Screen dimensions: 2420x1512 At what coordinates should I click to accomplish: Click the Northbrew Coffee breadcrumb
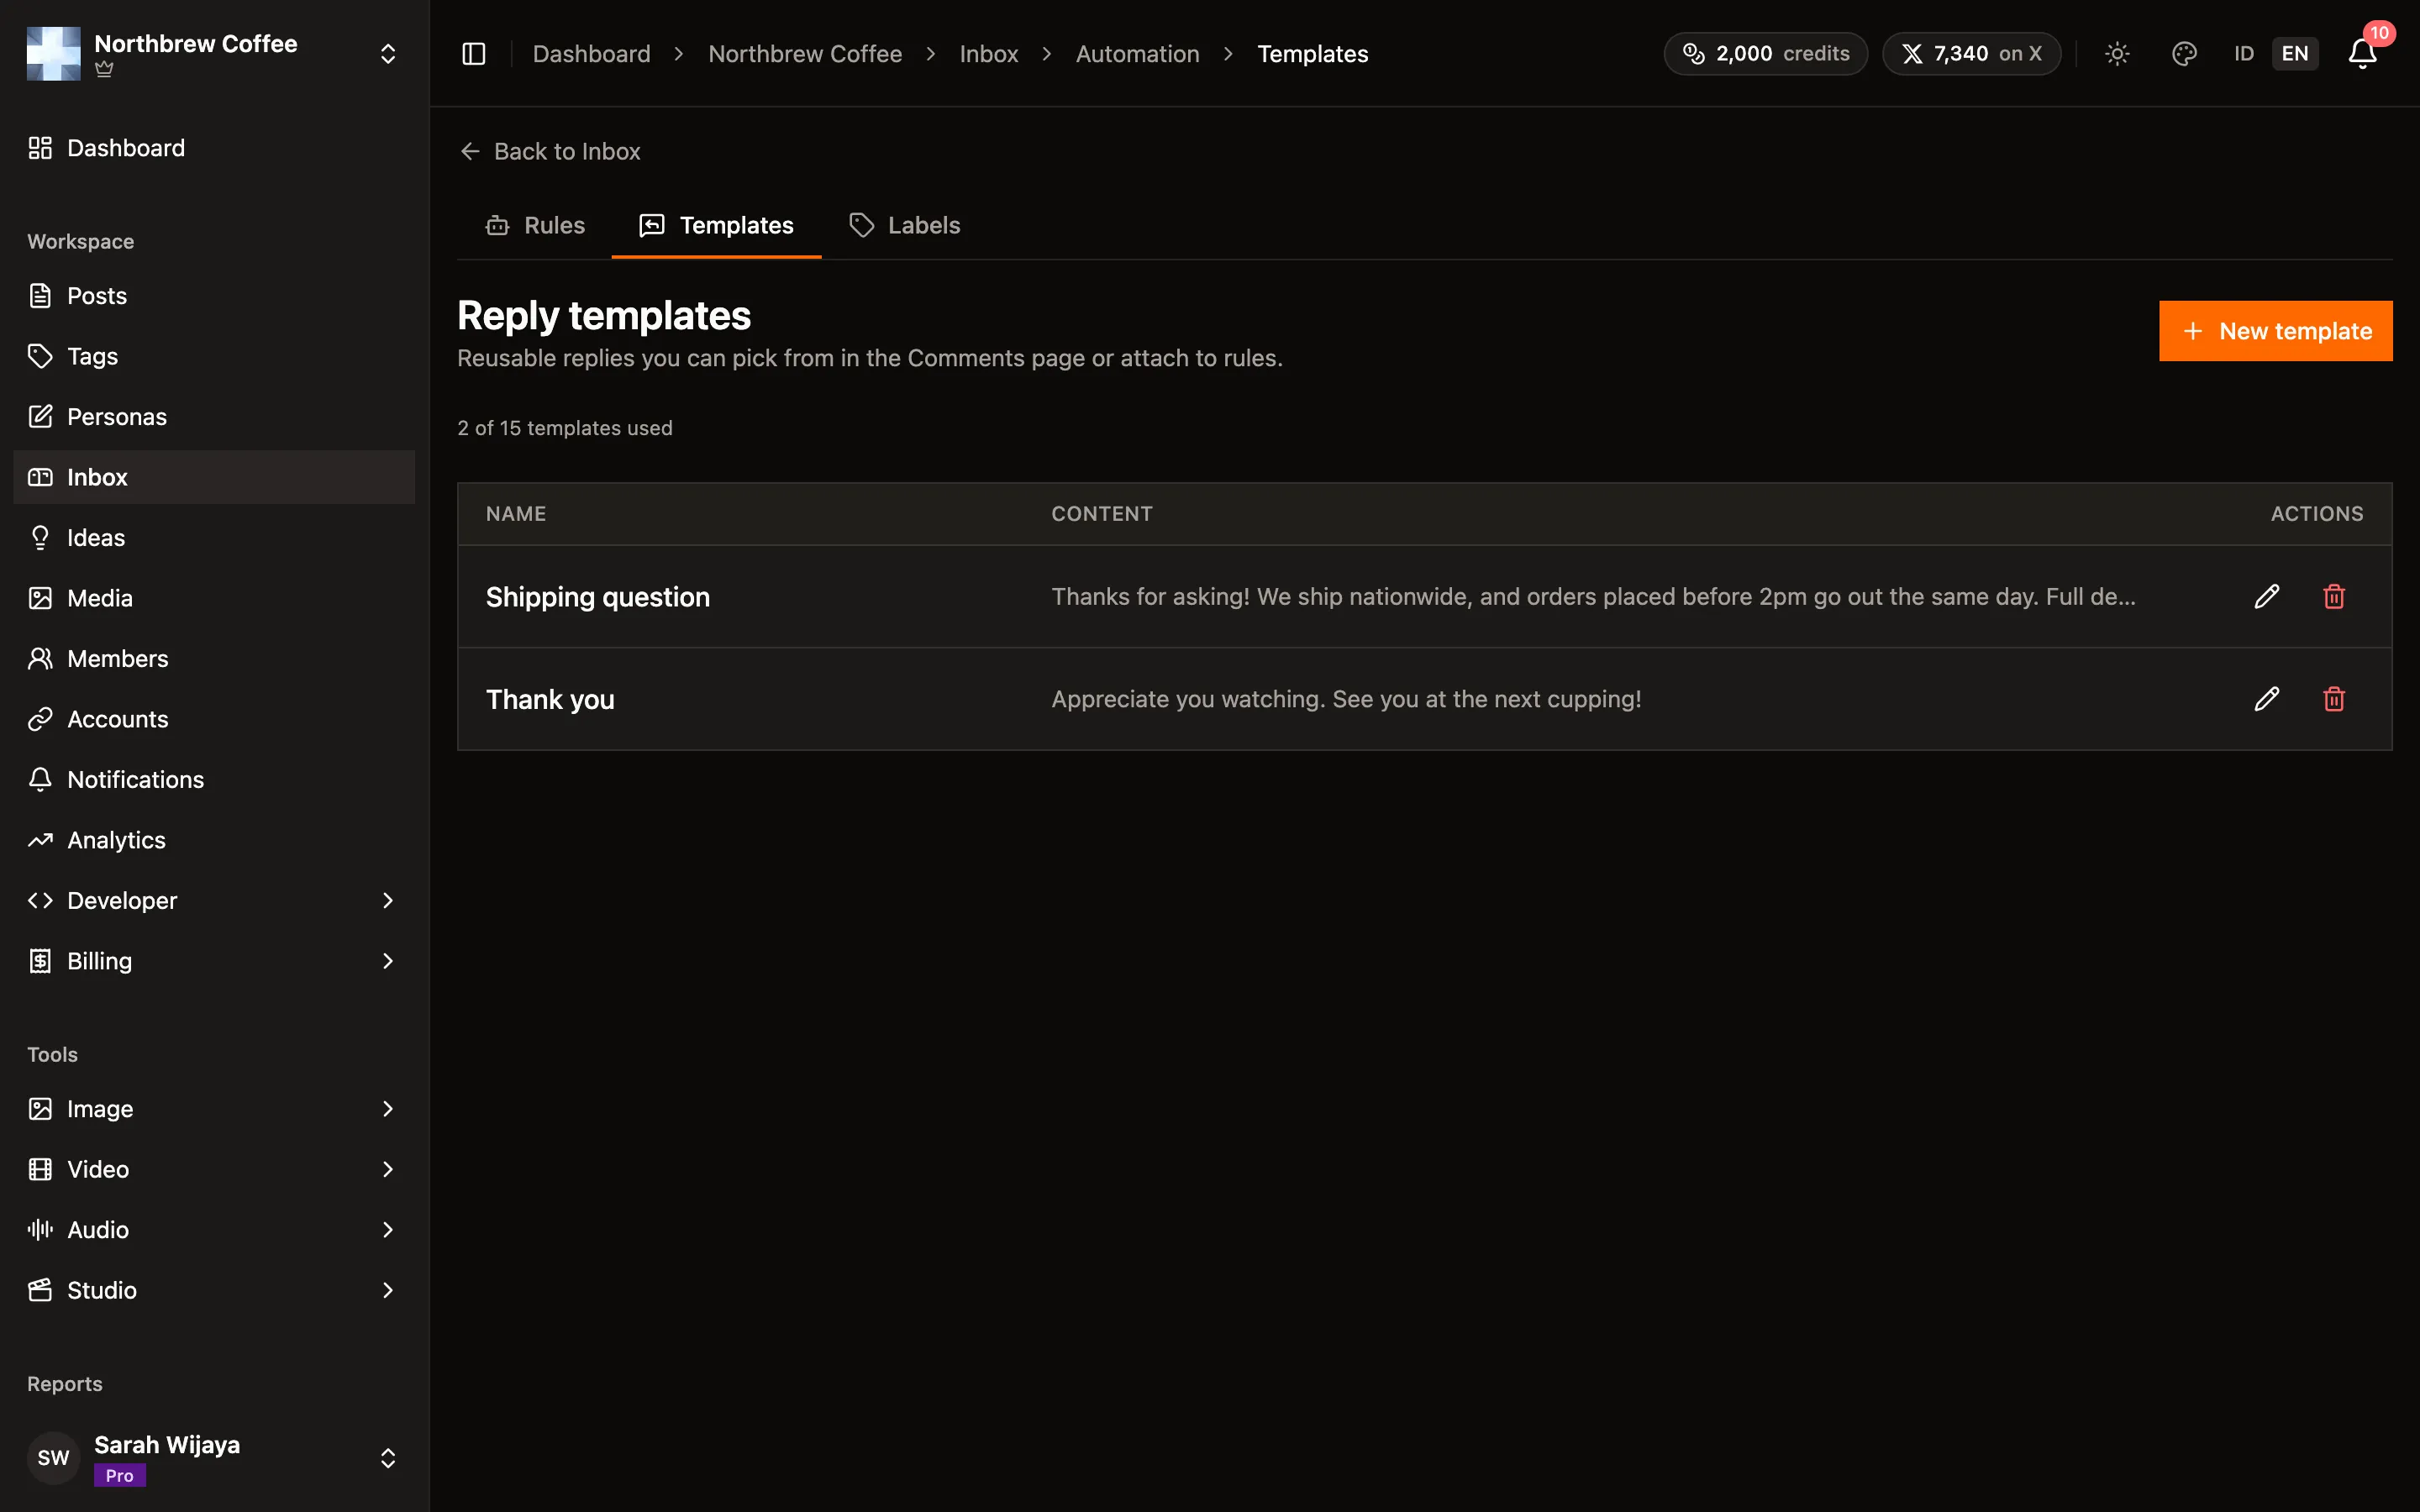(805, 54)
